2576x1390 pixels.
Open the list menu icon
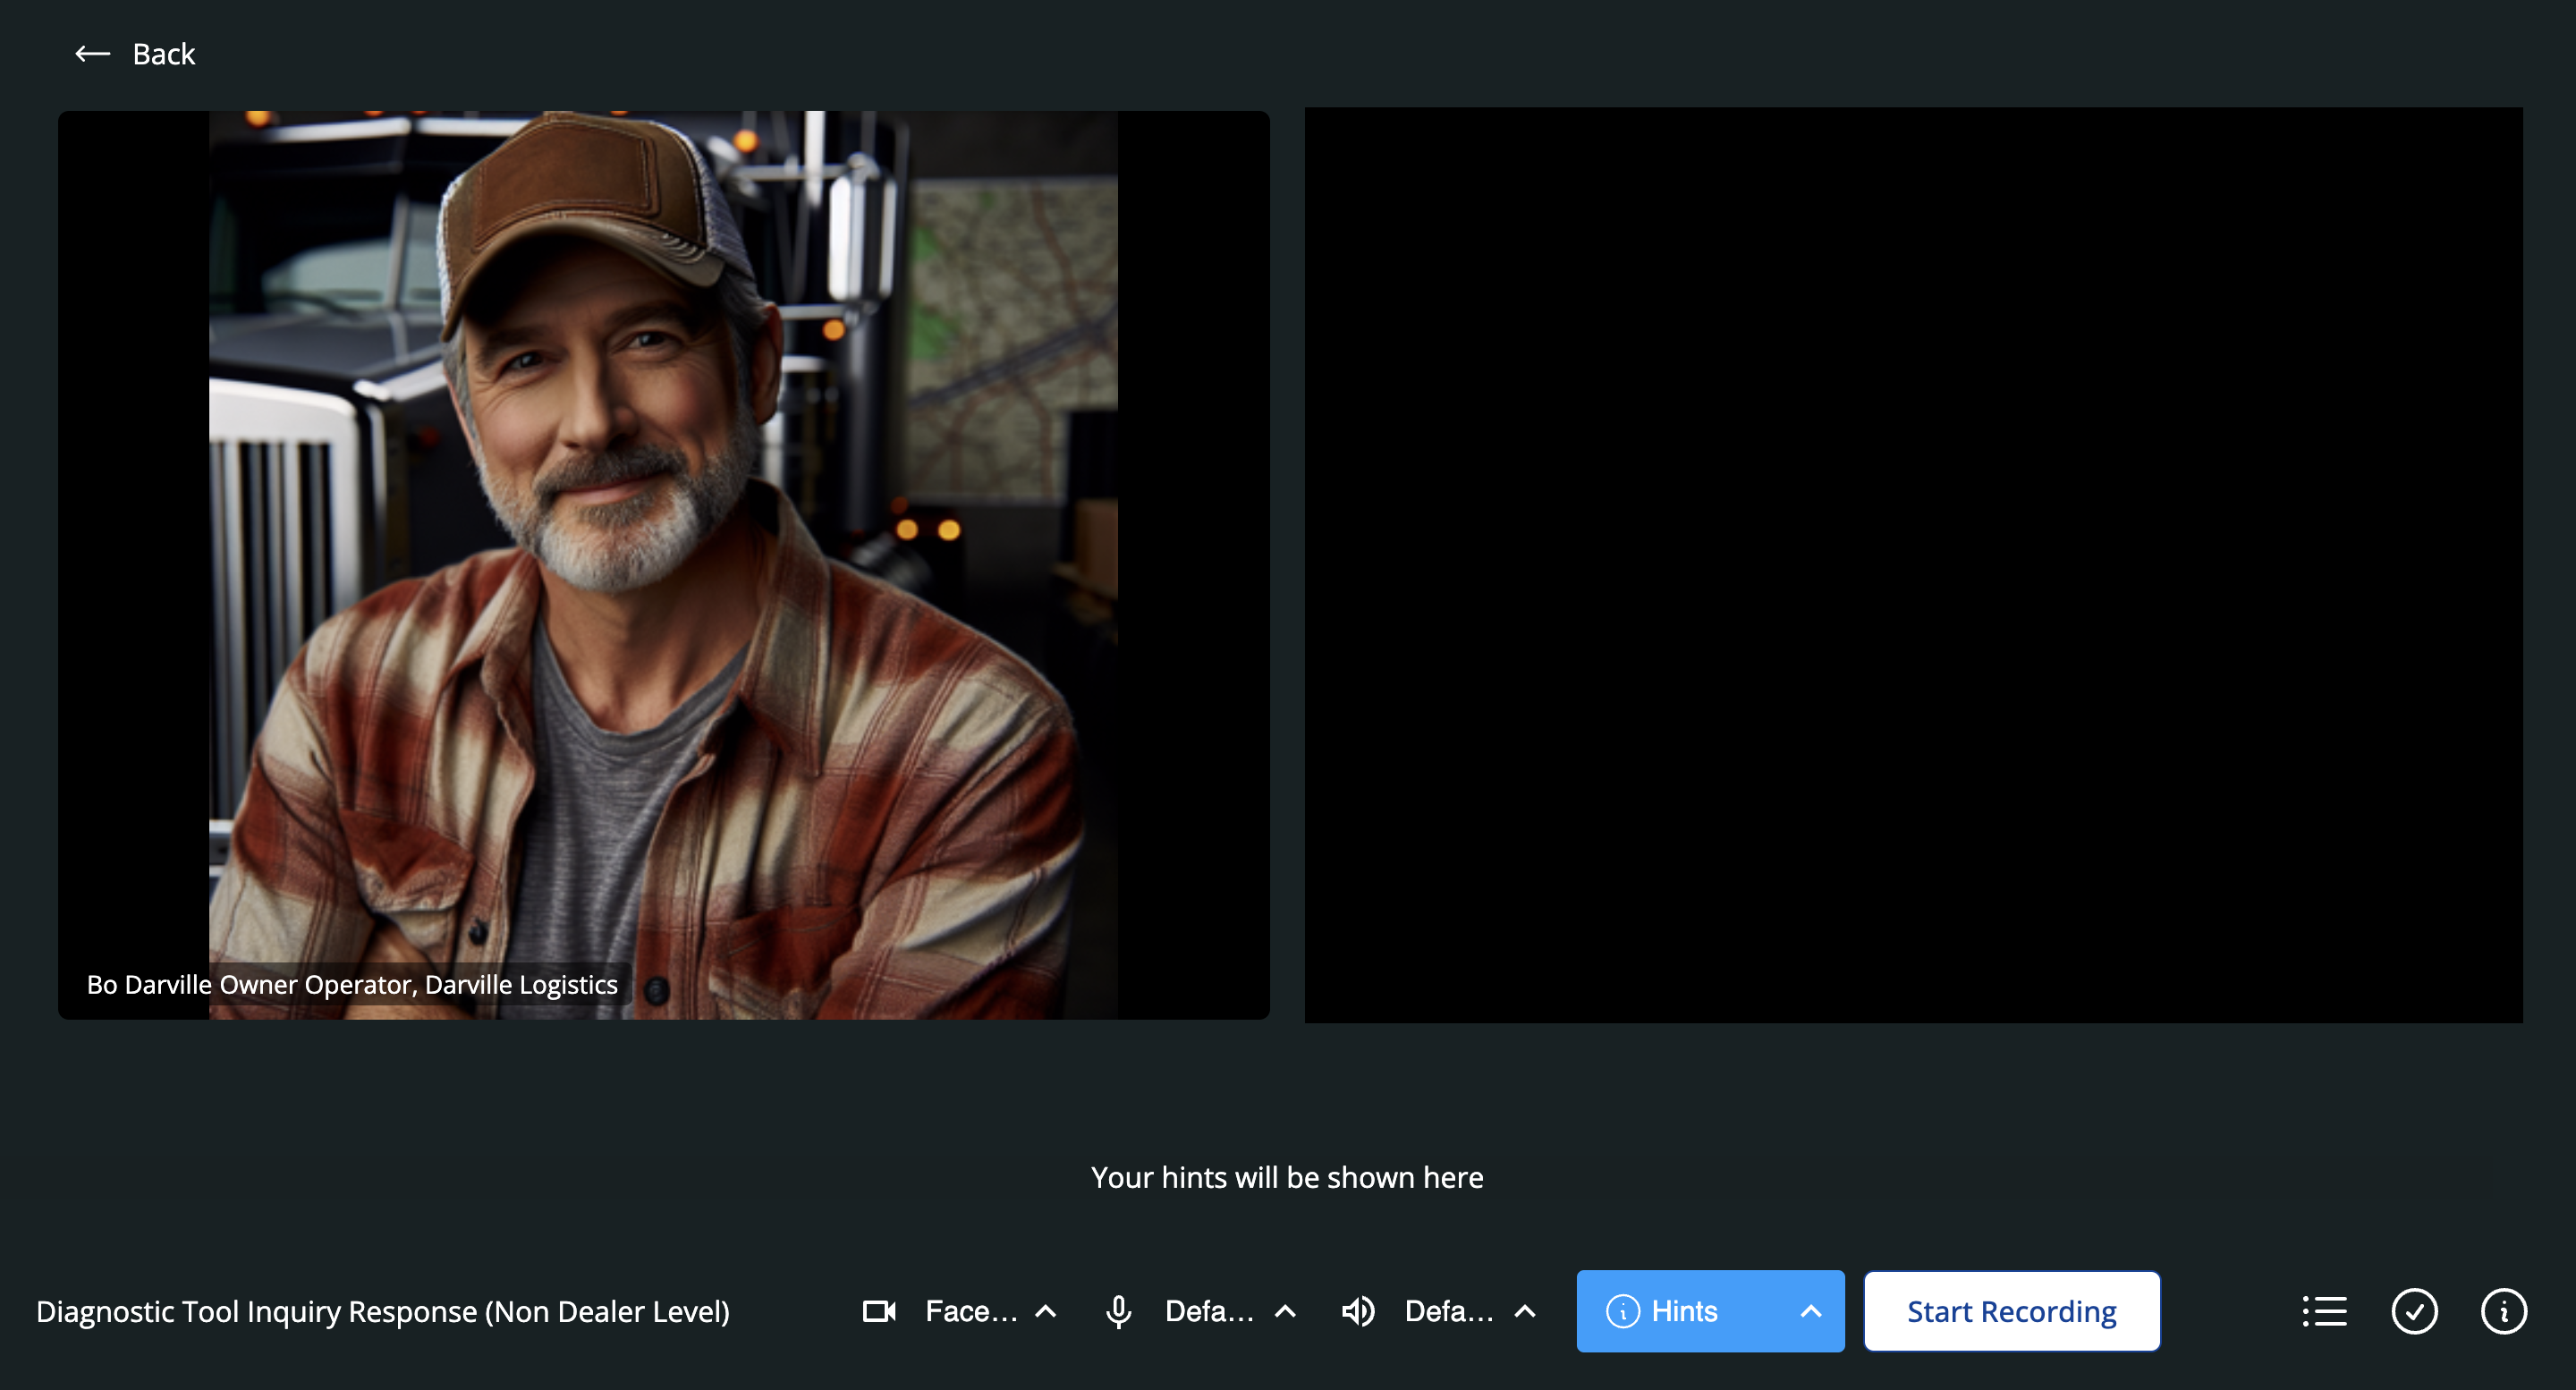pos(2324,1311)
